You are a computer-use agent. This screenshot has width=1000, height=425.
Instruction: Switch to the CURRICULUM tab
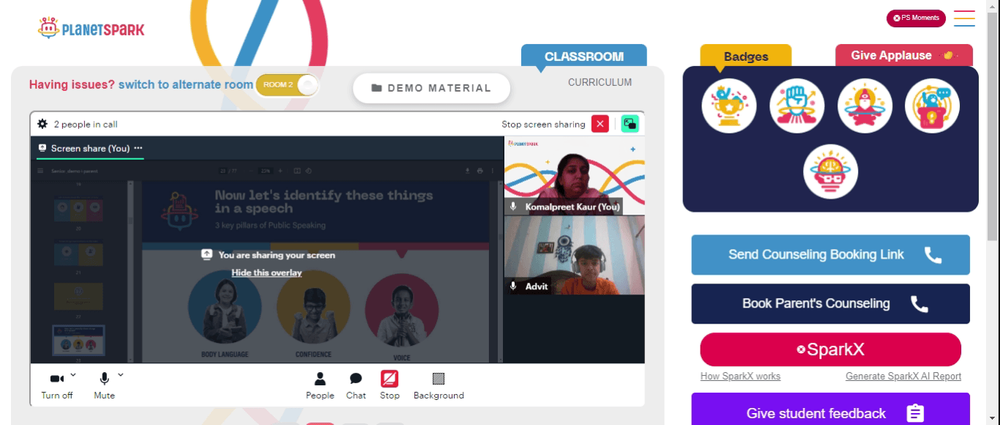[x=600, y=82]
